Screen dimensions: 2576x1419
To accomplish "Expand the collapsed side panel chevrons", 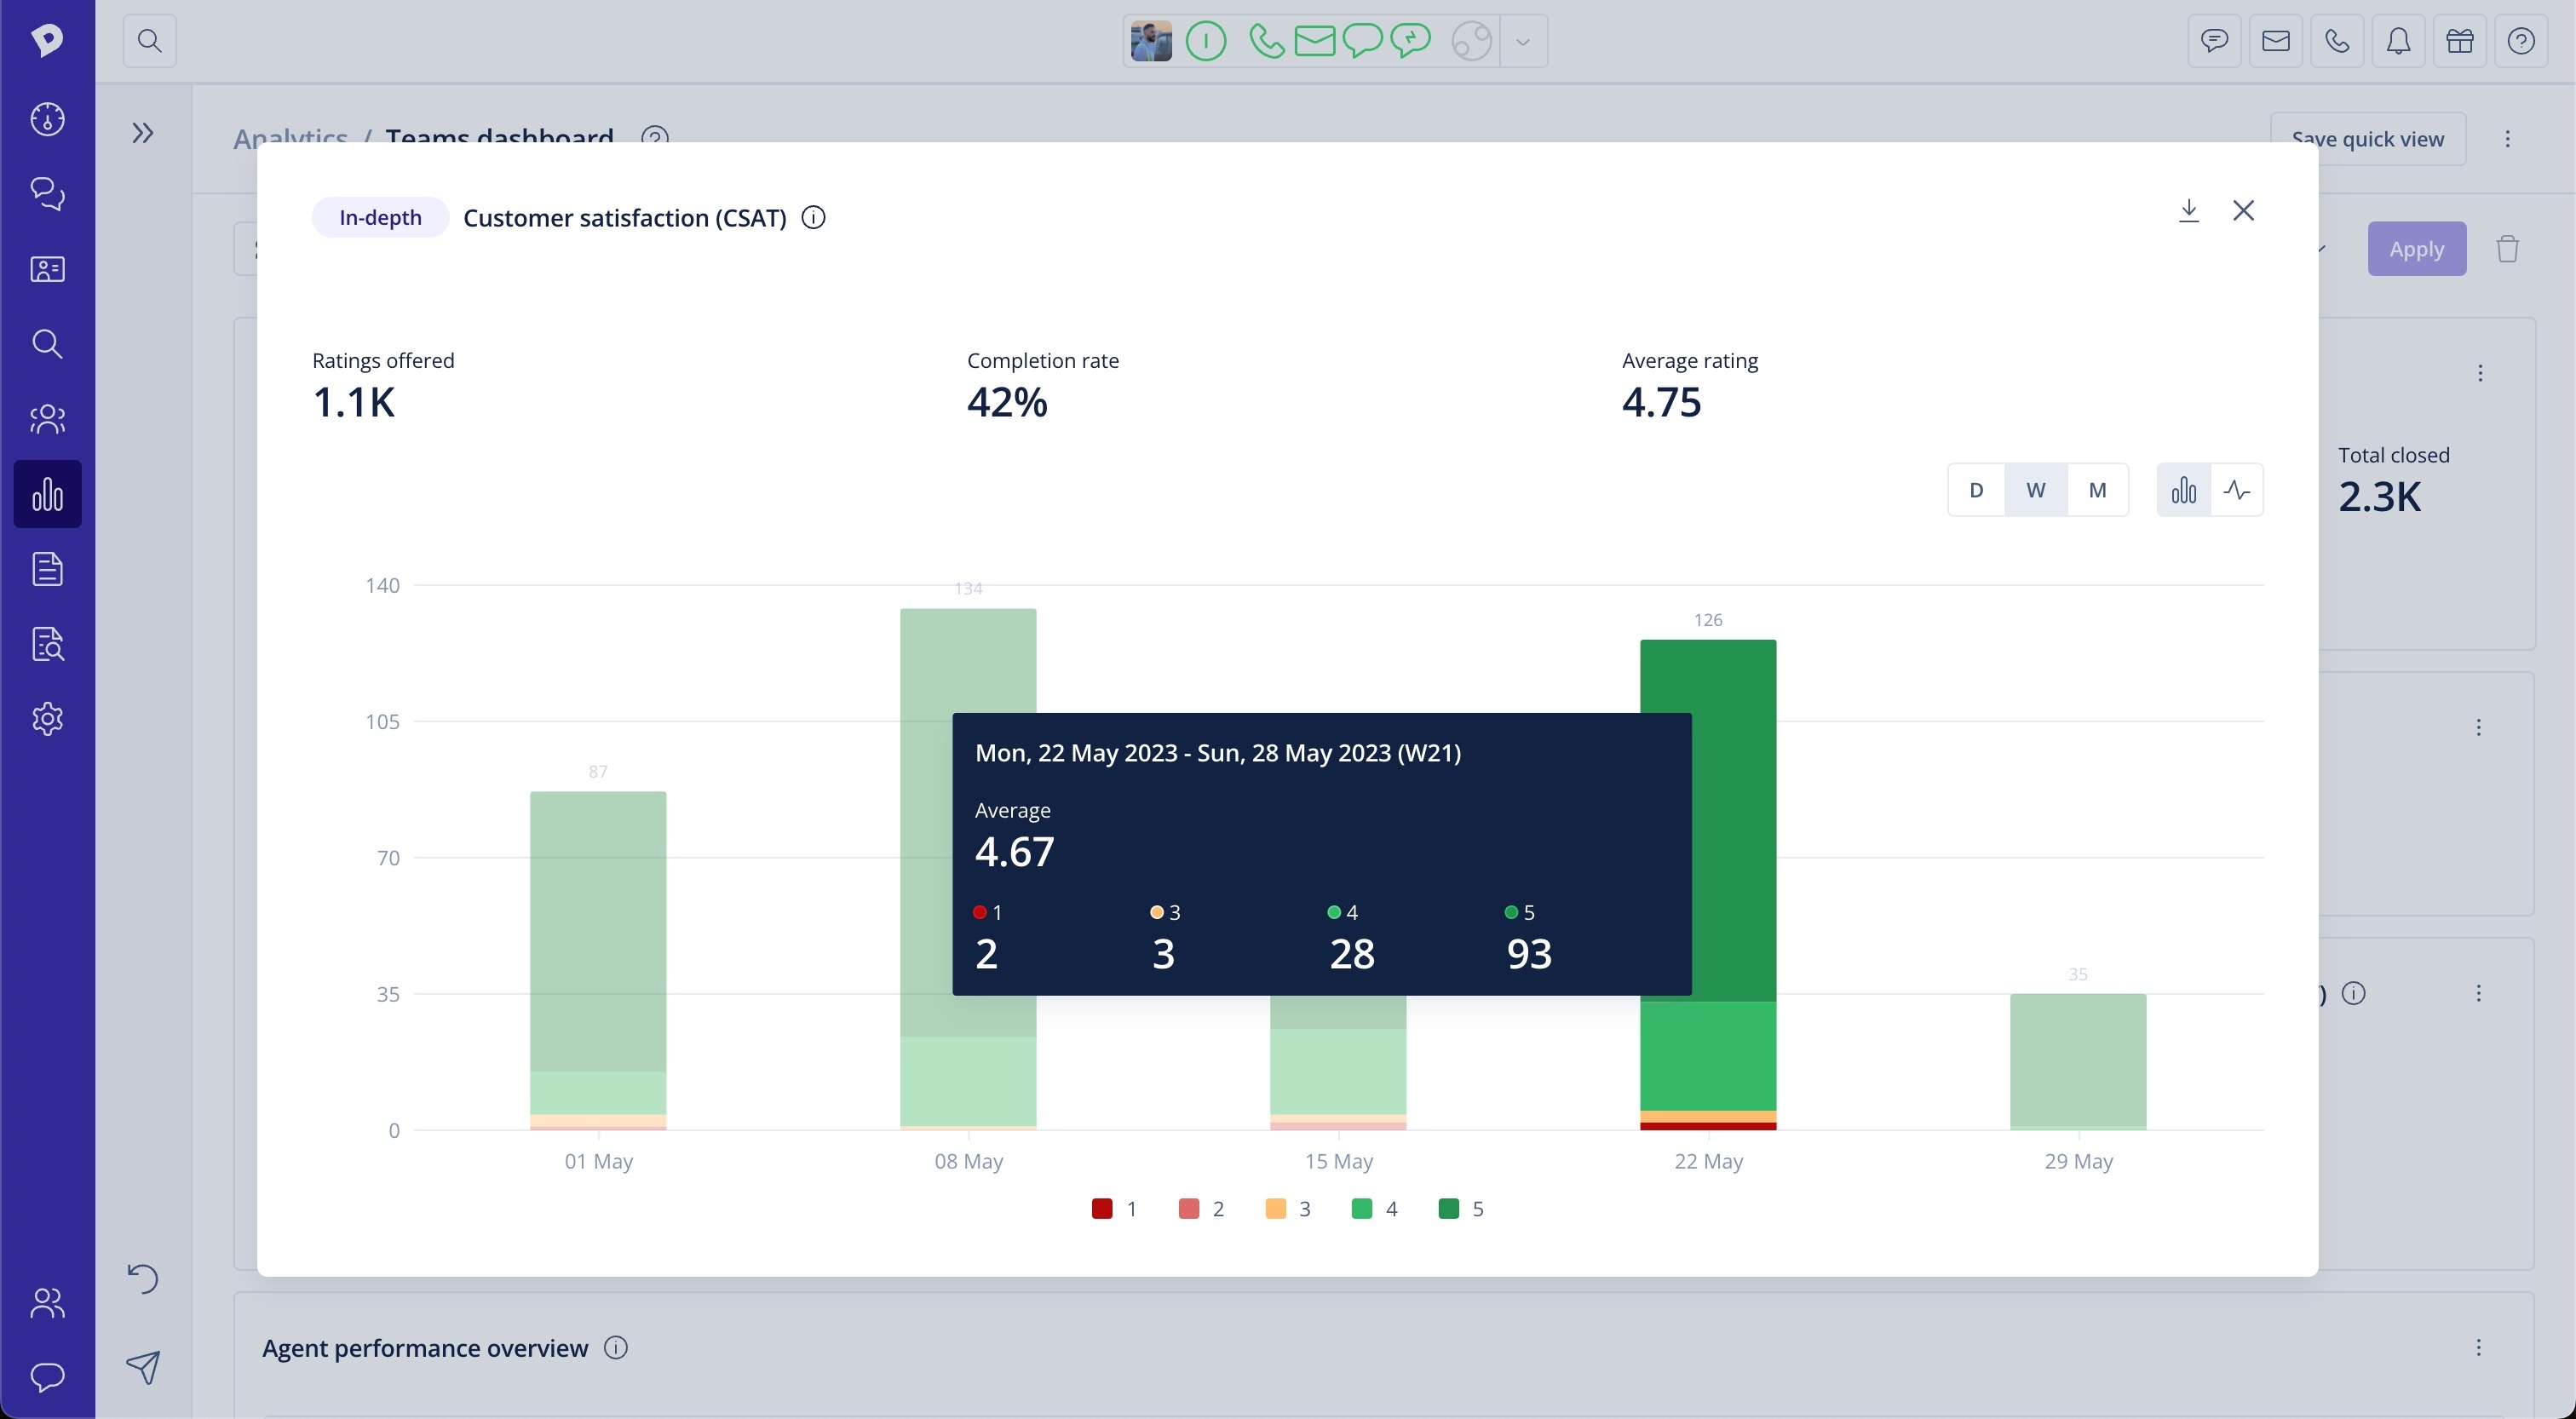I will 143,133.
